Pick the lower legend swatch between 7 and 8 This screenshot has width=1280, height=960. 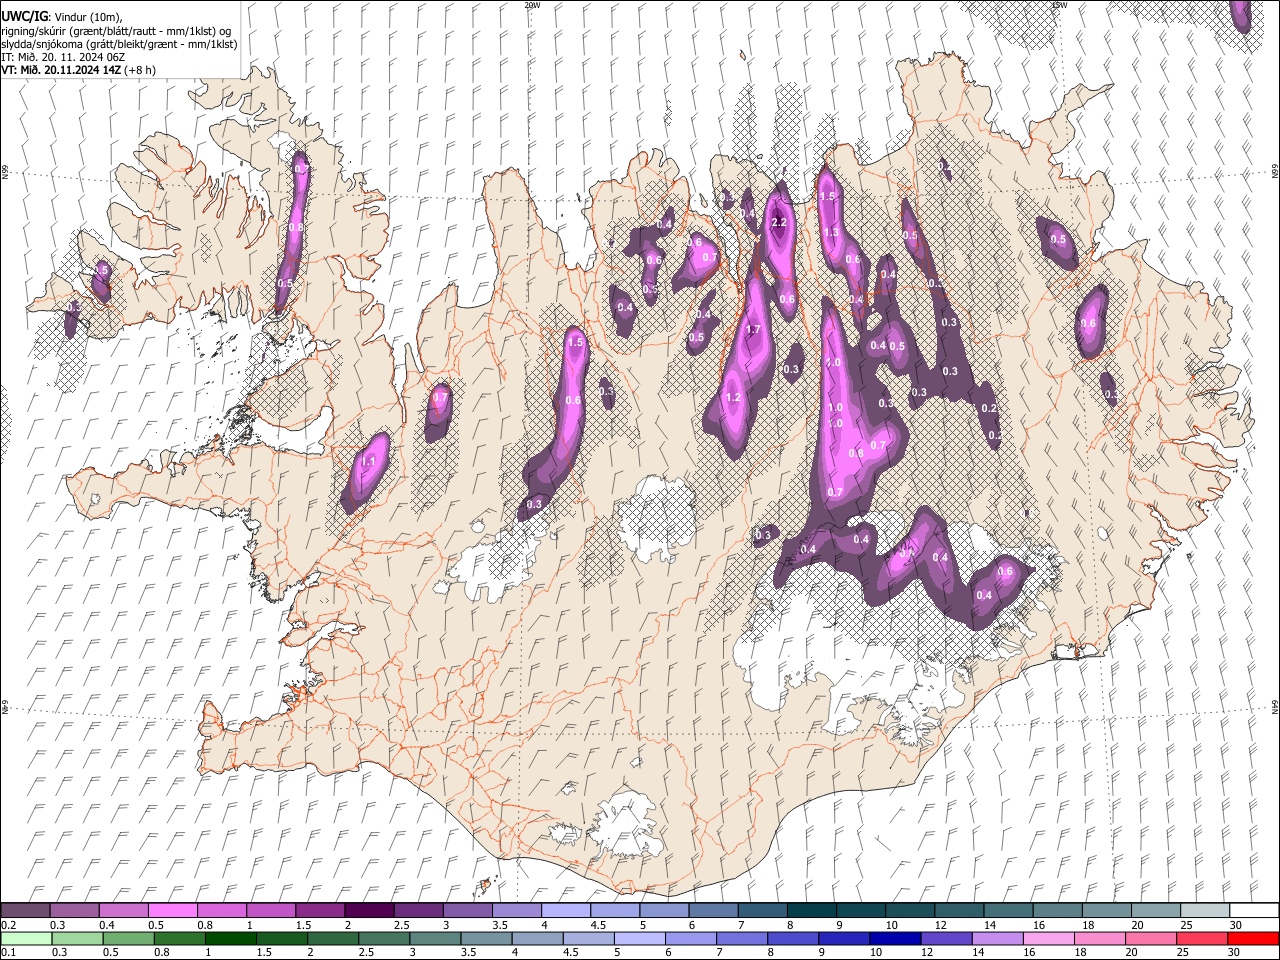click(741, 938)
